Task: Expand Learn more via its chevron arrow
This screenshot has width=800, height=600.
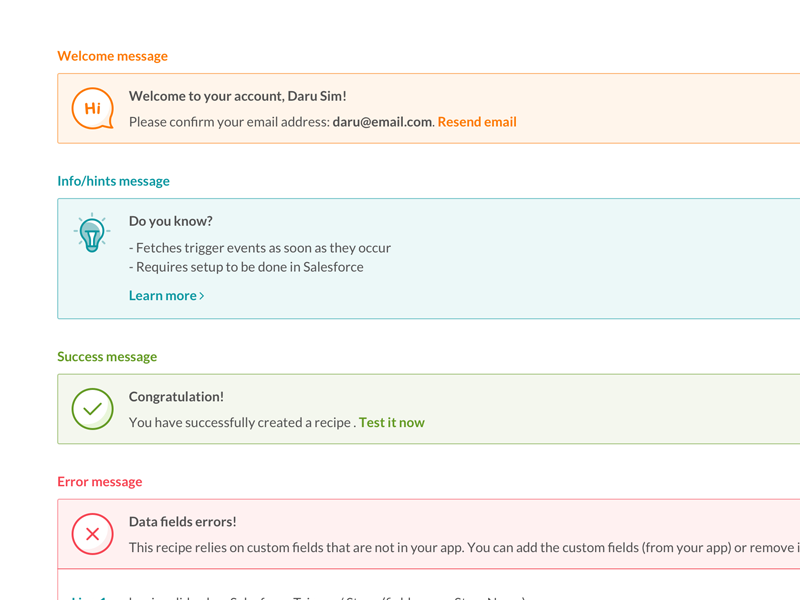Action: [x=201, y=295]
